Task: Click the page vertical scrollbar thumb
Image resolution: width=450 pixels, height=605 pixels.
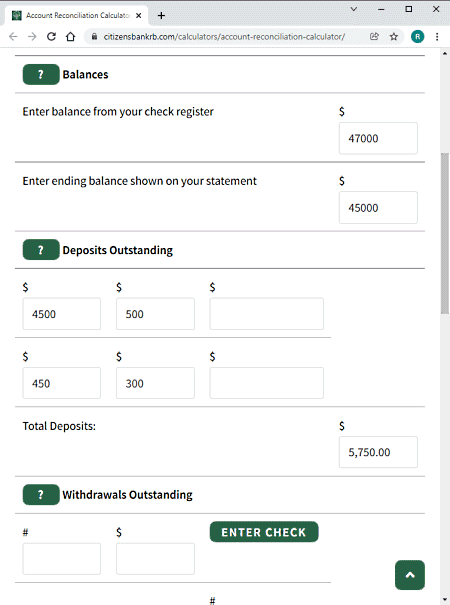Action: click(x=445, y=233)
